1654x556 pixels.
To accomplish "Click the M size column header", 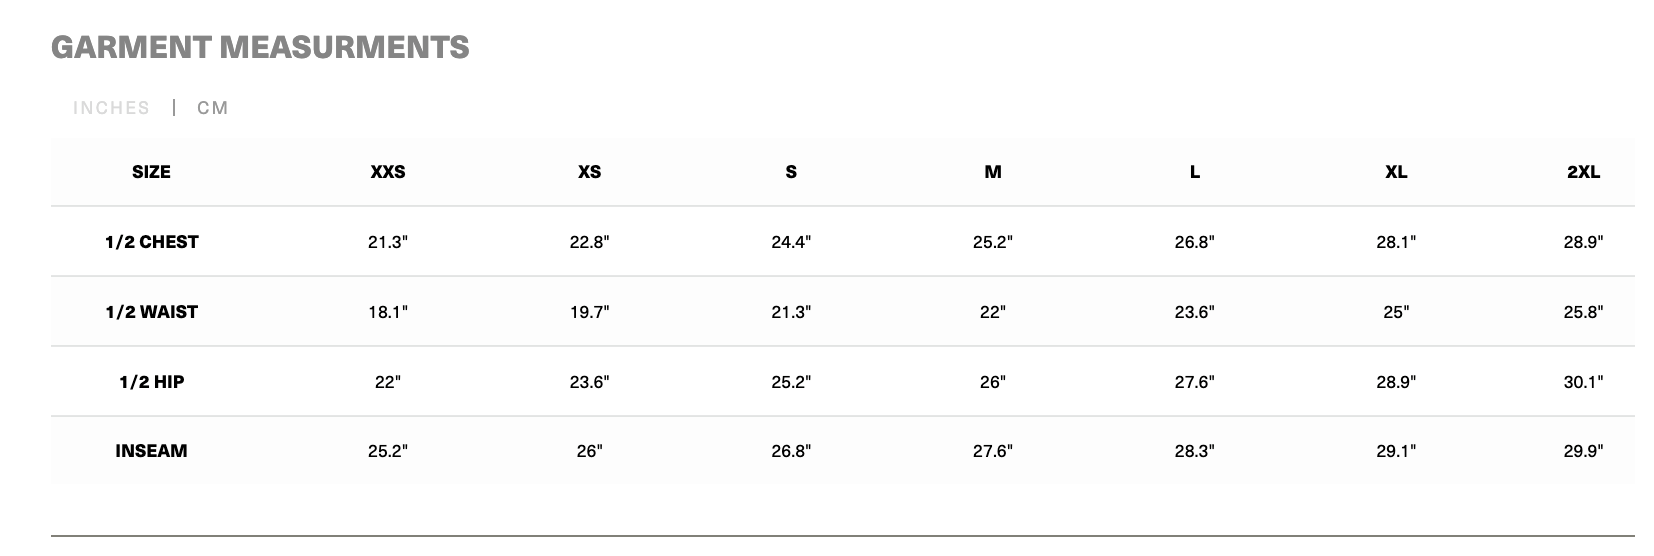I will [993, 172].
